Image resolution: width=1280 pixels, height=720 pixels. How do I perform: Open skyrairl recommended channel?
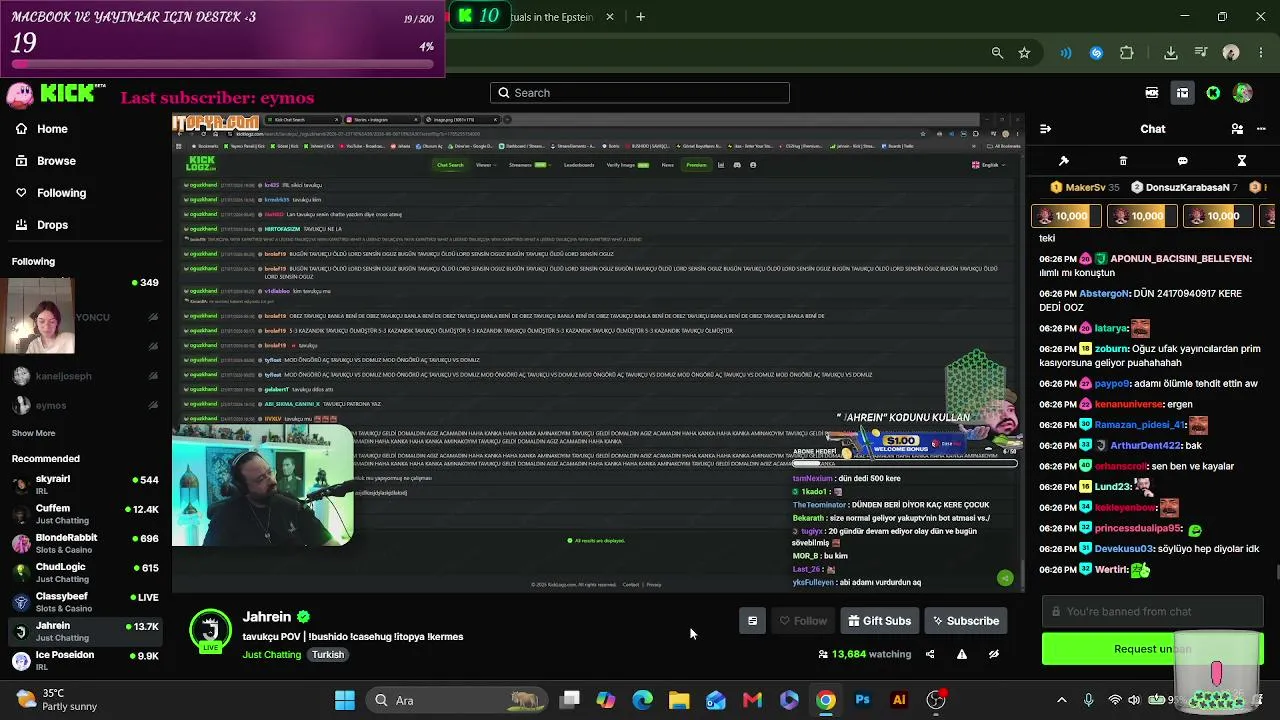[x=85, y=485]
